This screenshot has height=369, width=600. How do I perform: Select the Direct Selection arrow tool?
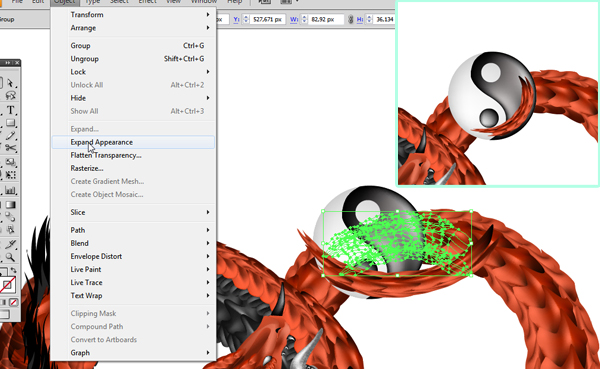pos(10,83)
